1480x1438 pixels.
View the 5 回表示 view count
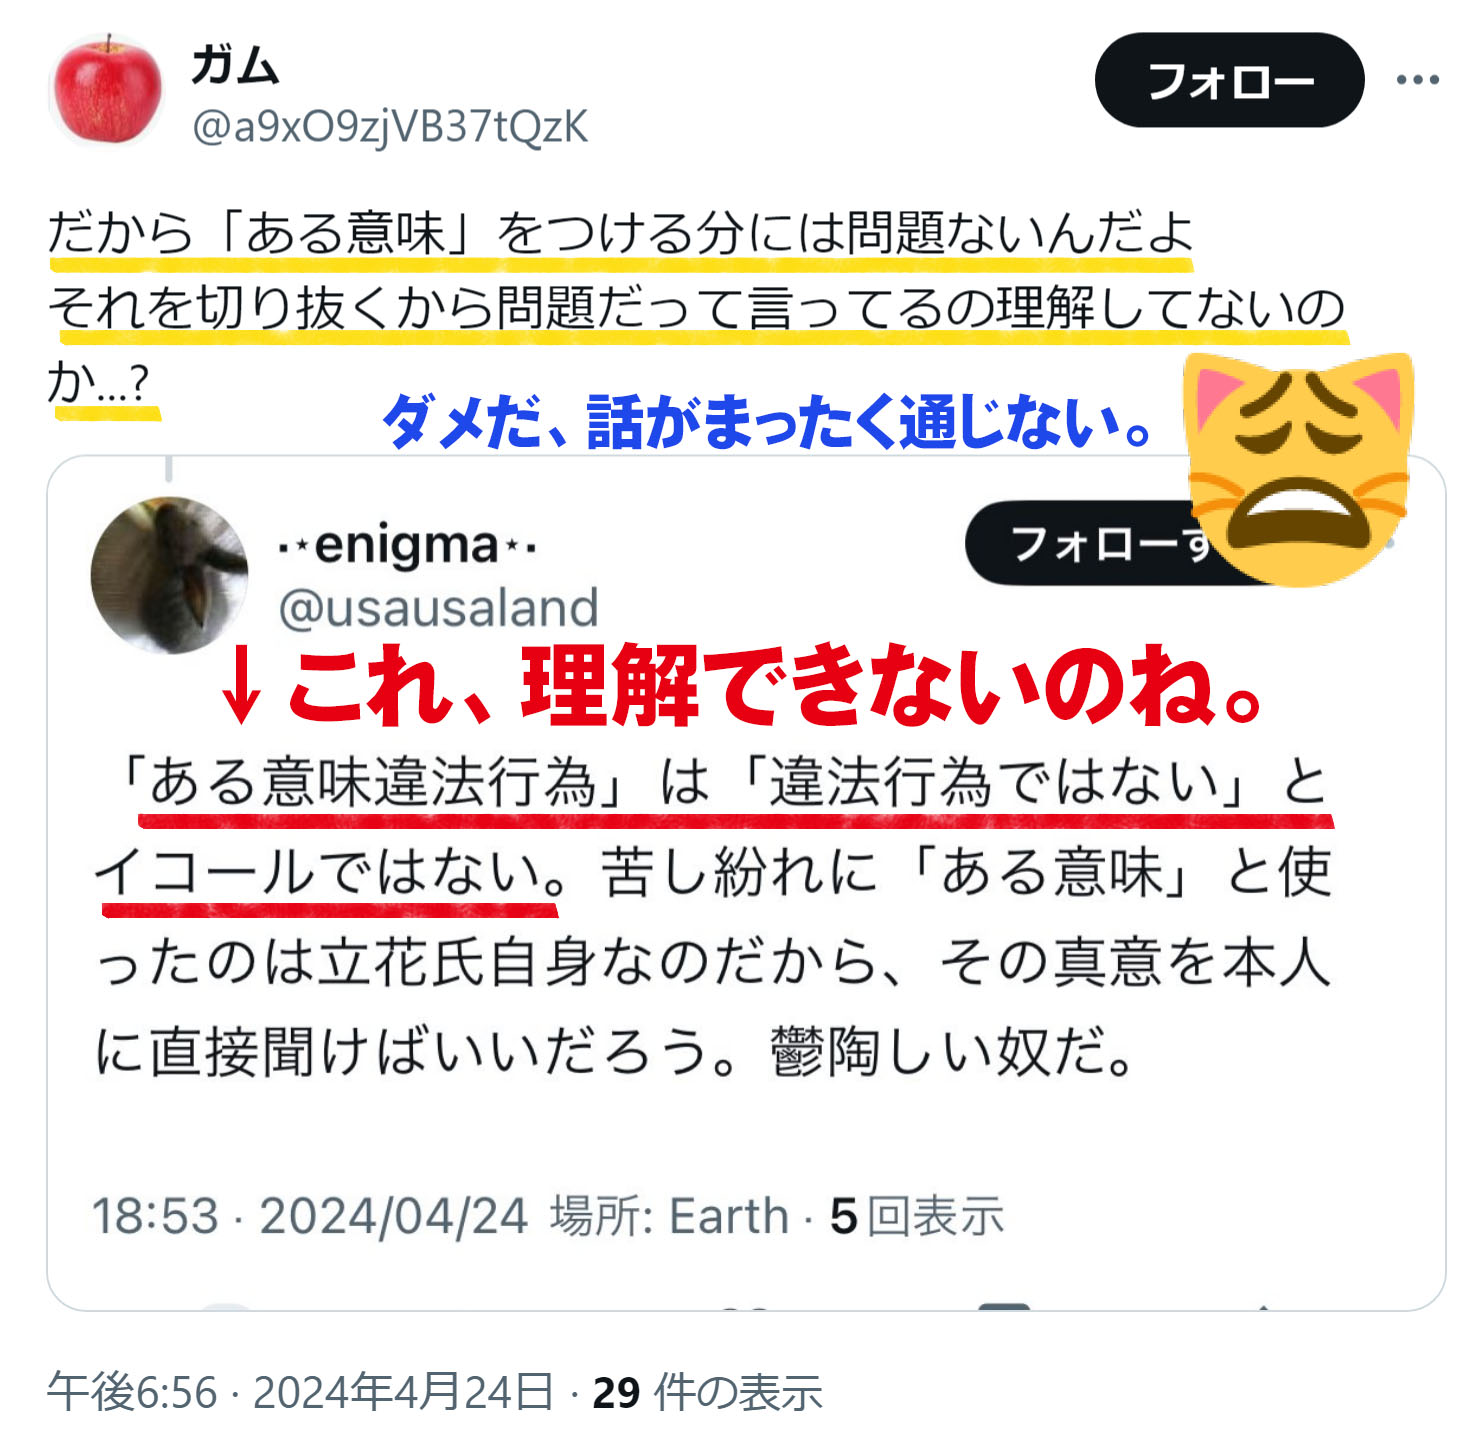(916, 1216)
